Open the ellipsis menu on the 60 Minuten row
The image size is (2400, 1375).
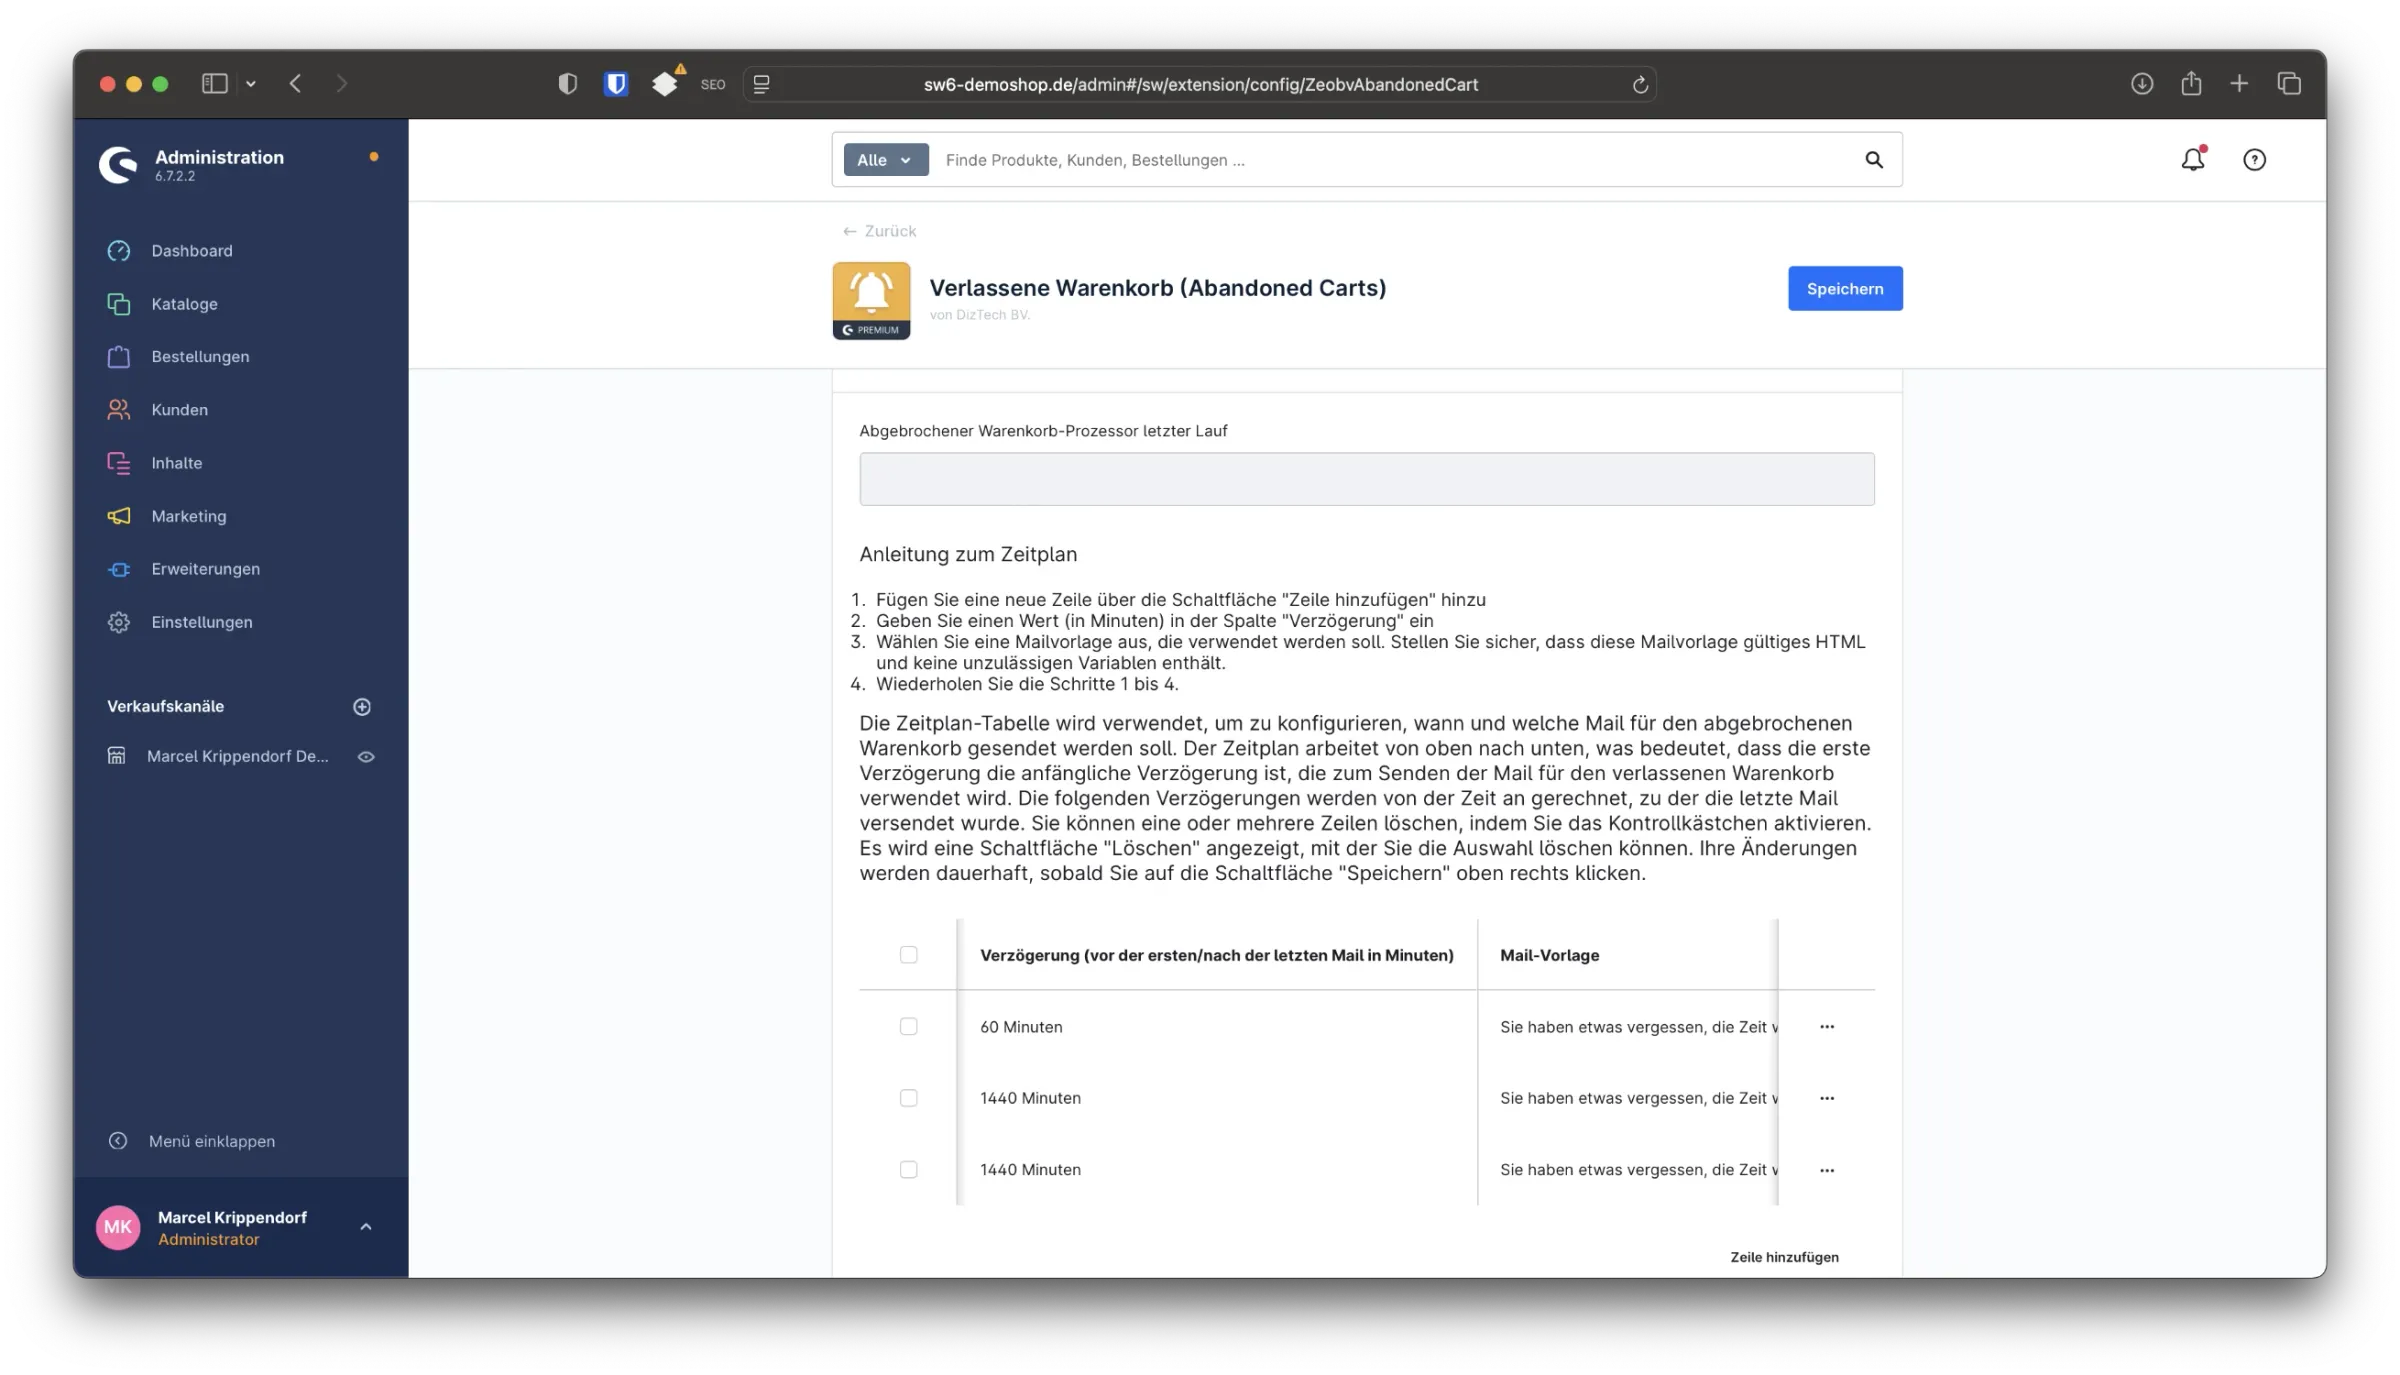(x=1827, y=1026)
